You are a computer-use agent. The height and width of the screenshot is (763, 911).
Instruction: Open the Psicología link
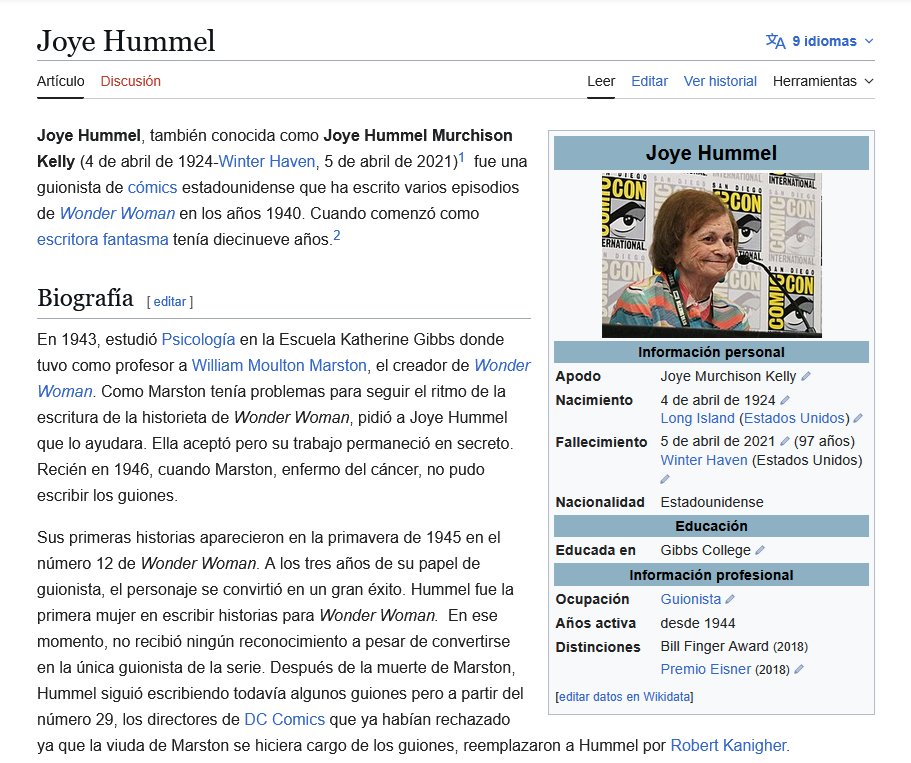pos(198,339)
